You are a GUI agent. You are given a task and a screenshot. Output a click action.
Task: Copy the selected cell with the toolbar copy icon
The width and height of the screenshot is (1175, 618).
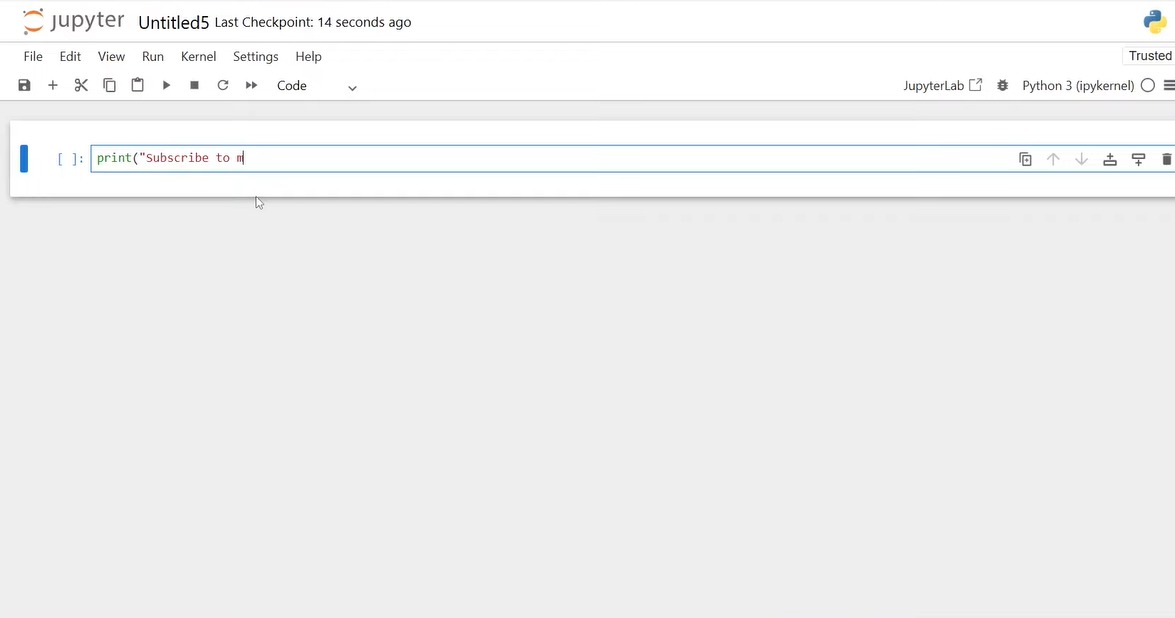[109, 85]
